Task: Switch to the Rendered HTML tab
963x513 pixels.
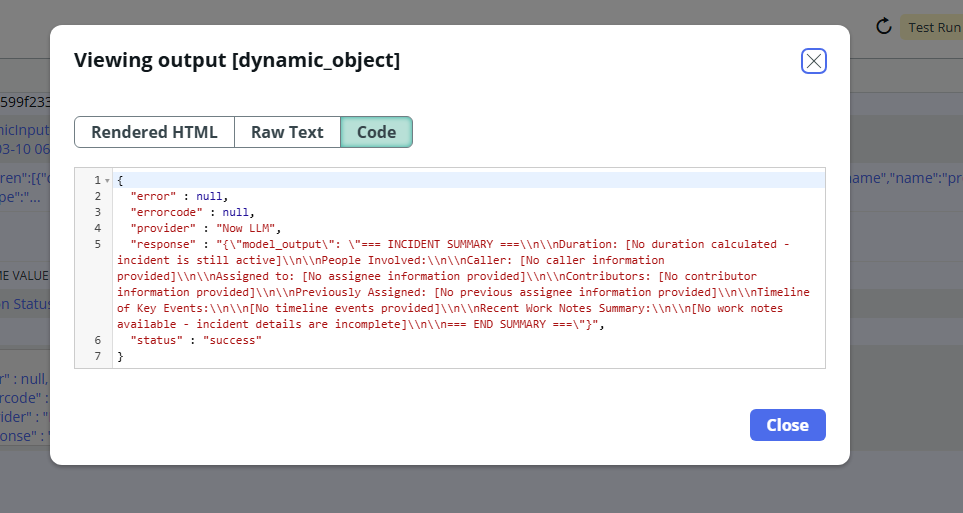Action: (154, 132)
